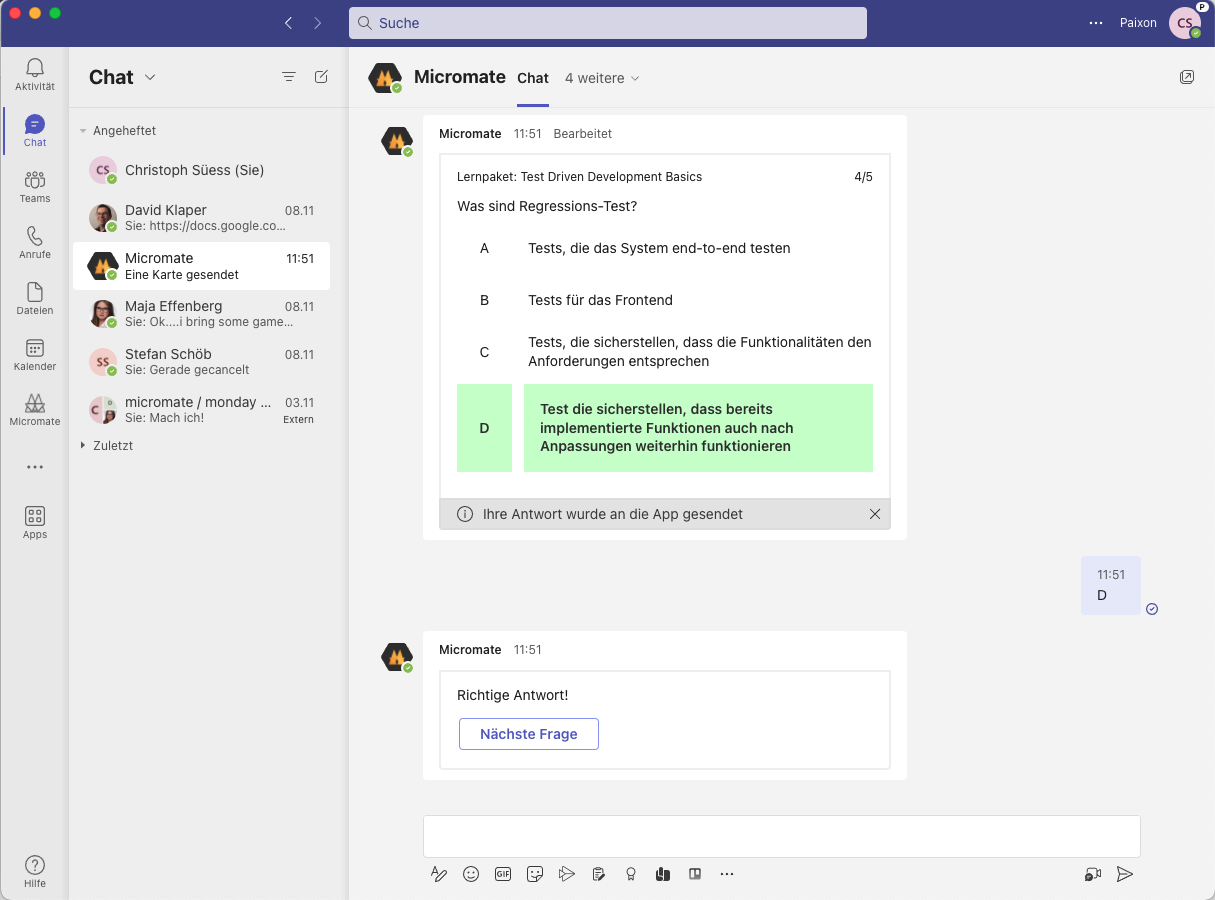Open chat with Christoph Süess (Sie)
Viewport: 1215px width, 900px height.
pyautogui.click(x=201, y=170)
